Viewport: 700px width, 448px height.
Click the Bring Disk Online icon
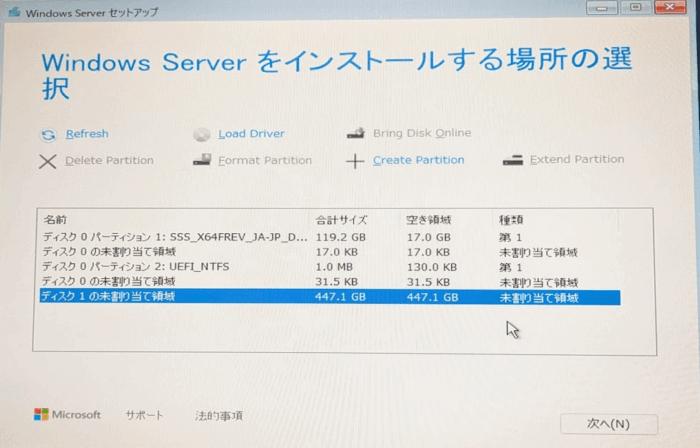tap(355, 134)
